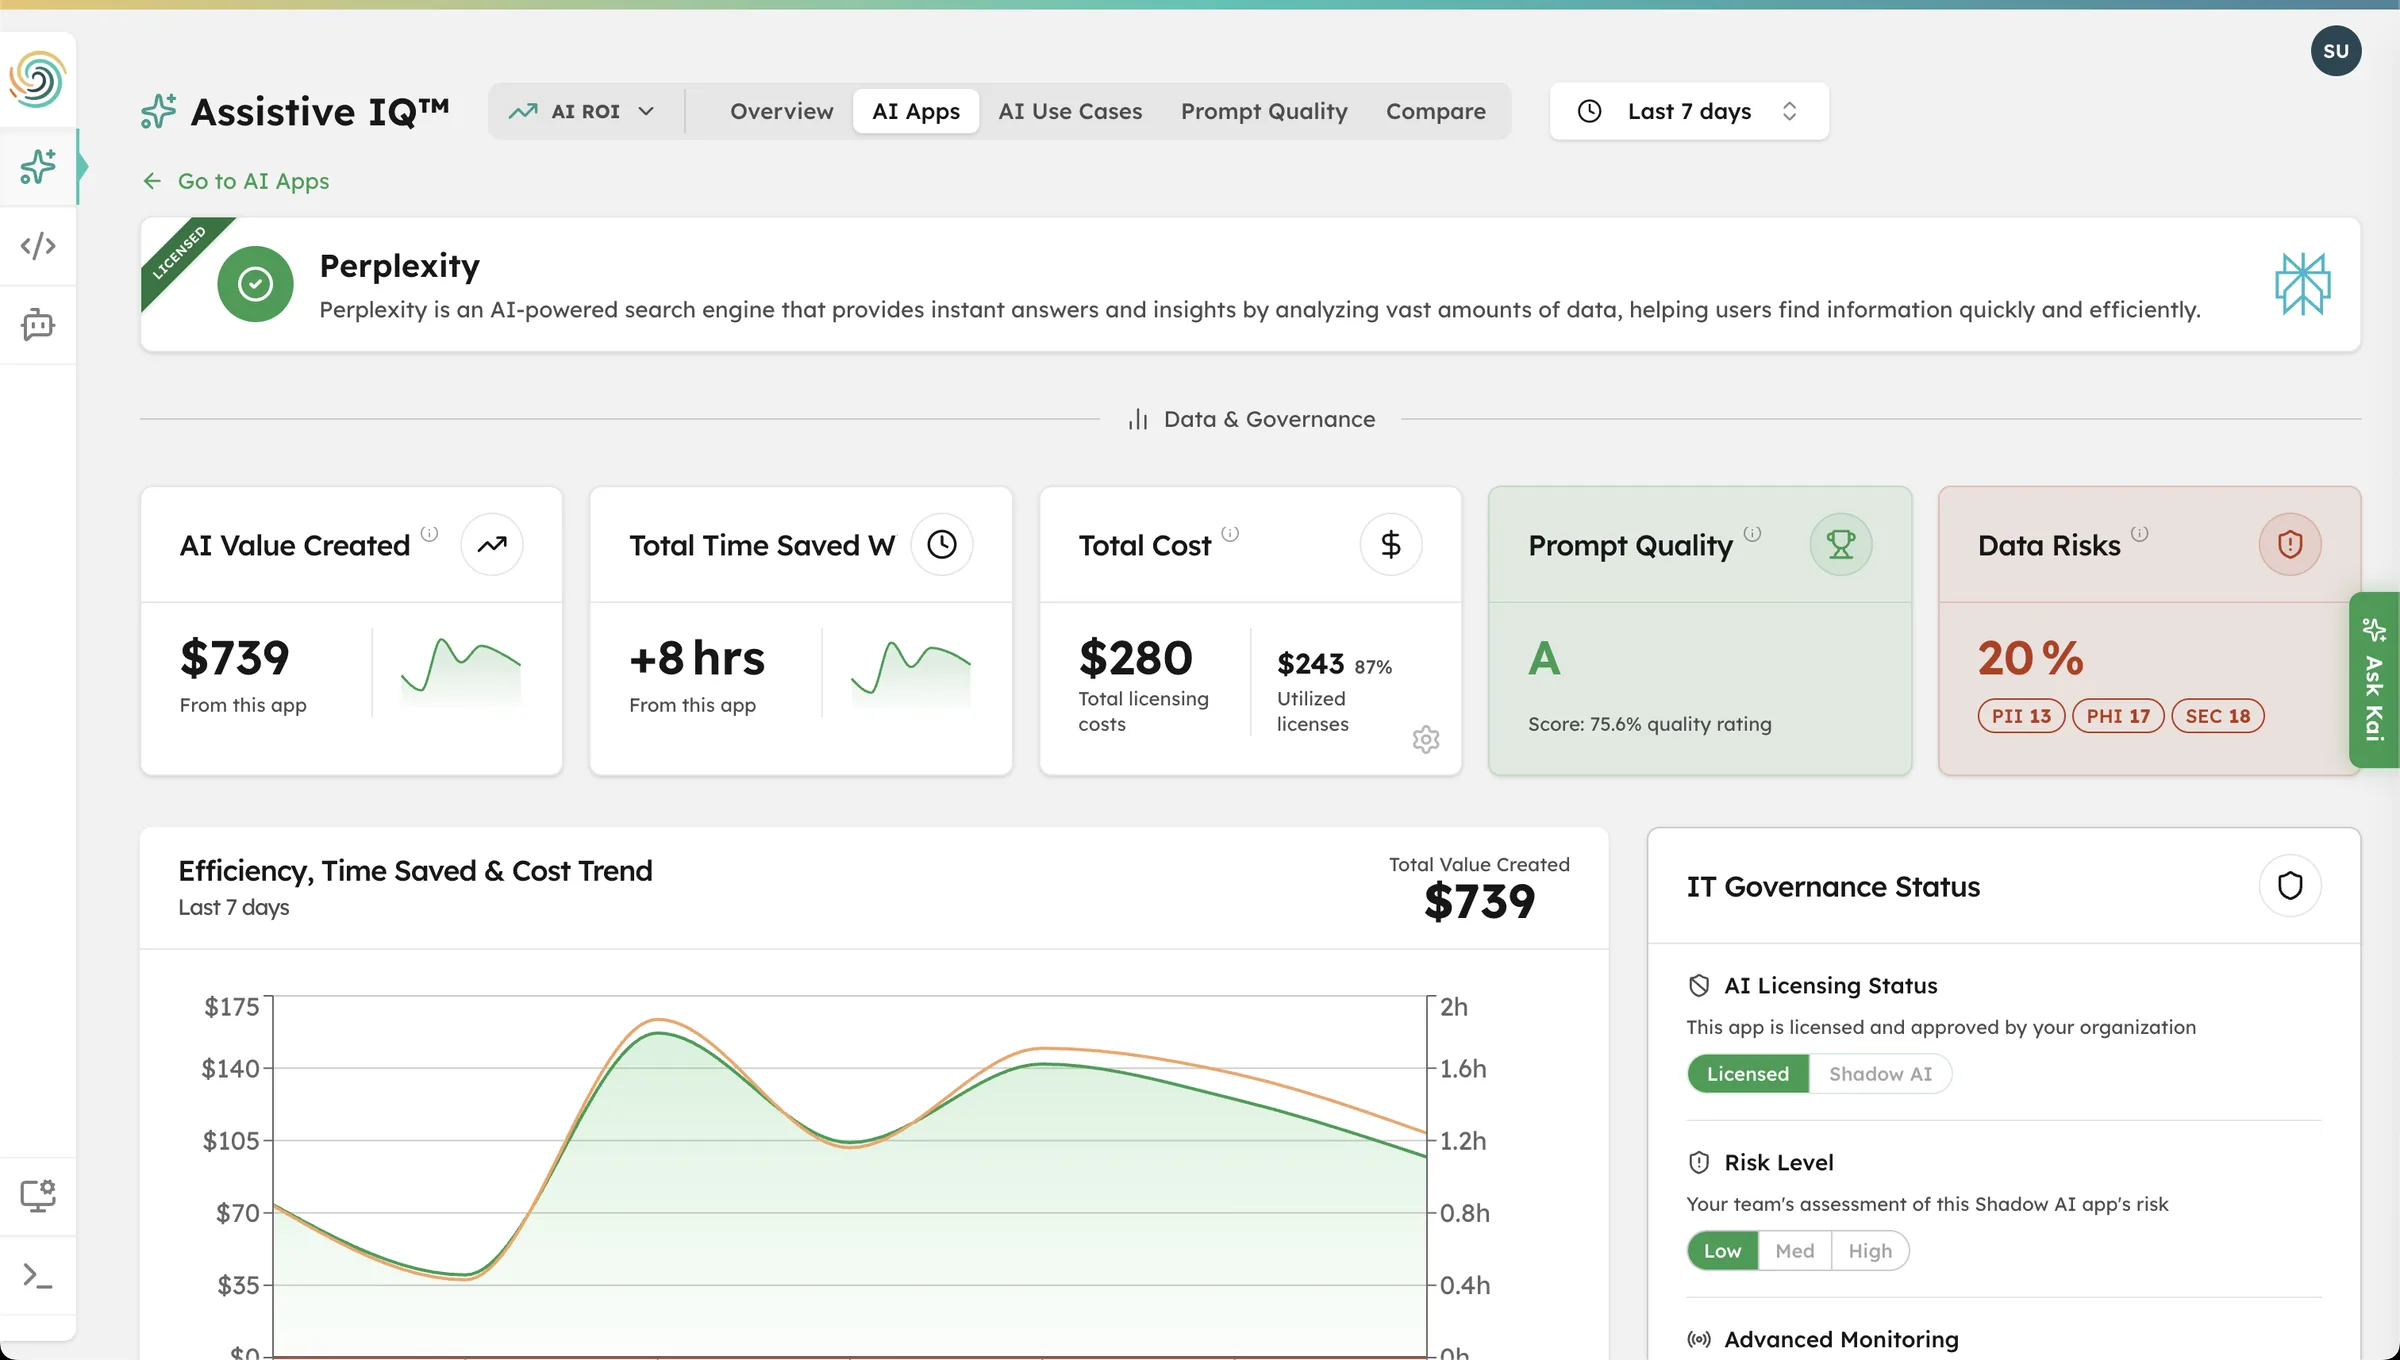2400x1360 pixels.
Task: Set risk level to Med
Action: click(x=1794, y=1250)
